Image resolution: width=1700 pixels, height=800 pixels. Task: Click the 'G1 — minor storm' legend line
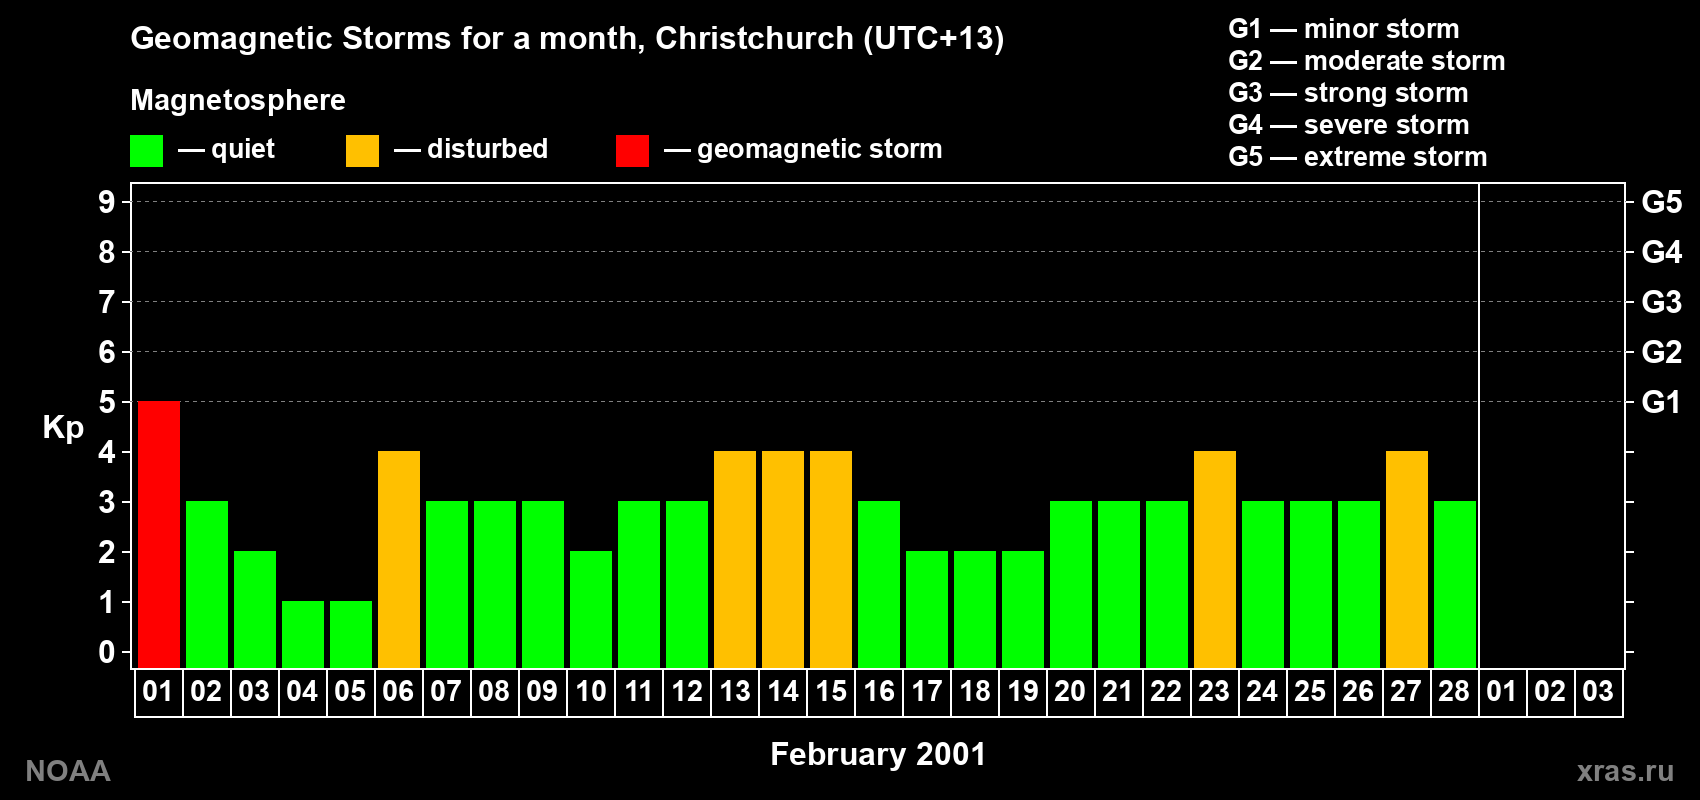(x=1344, y=28)
